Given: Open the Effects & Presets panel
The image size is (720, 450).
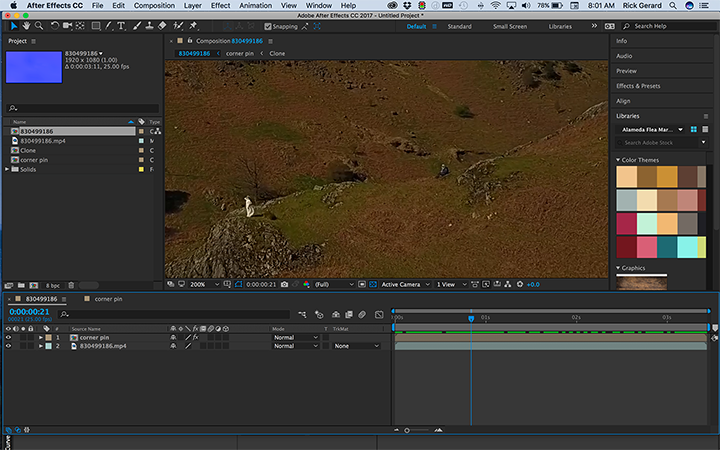Looking at the screenshot, I should [640, 86].
